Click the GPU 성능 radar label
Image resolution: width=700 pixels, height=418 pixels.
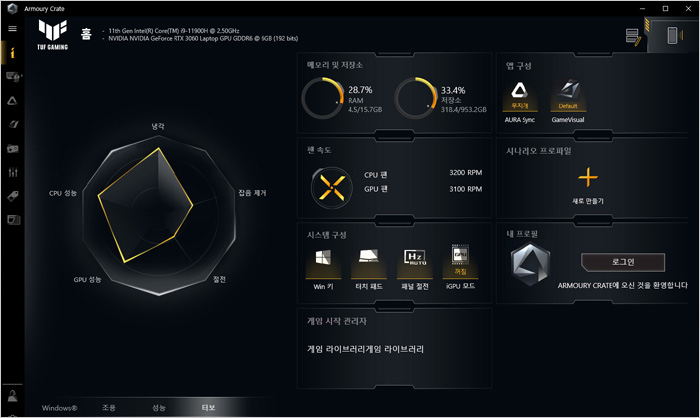coord(88,280)
